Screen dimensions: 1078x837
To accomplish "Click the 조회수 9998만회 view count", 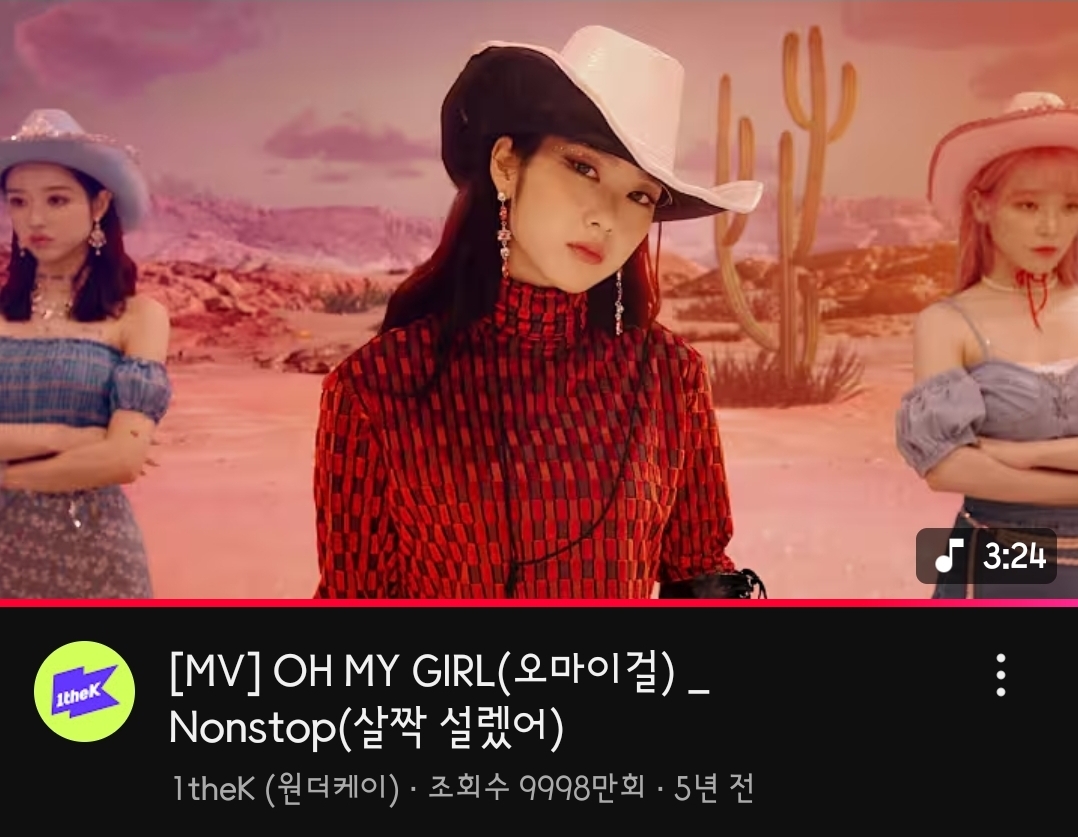I will 536,787.
